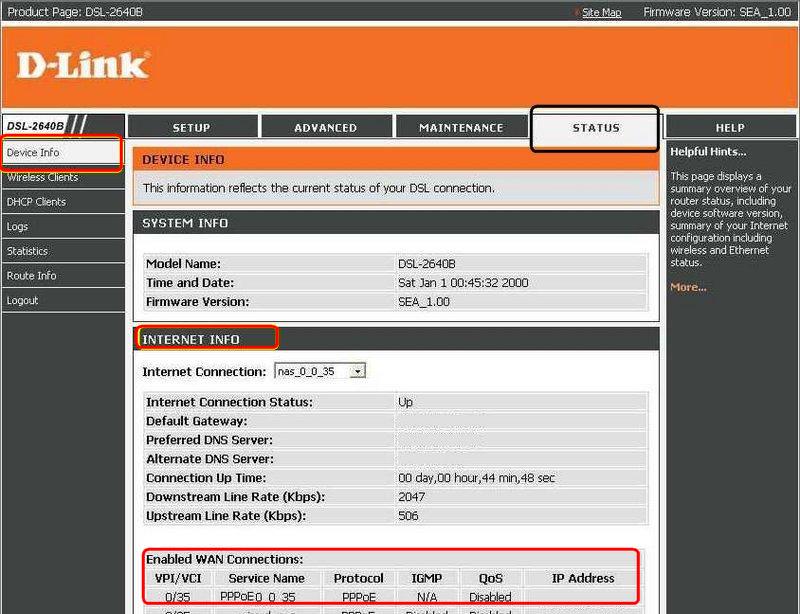Click the Helpful Hints... heading
800x614 pixels.
click(708, 152)
